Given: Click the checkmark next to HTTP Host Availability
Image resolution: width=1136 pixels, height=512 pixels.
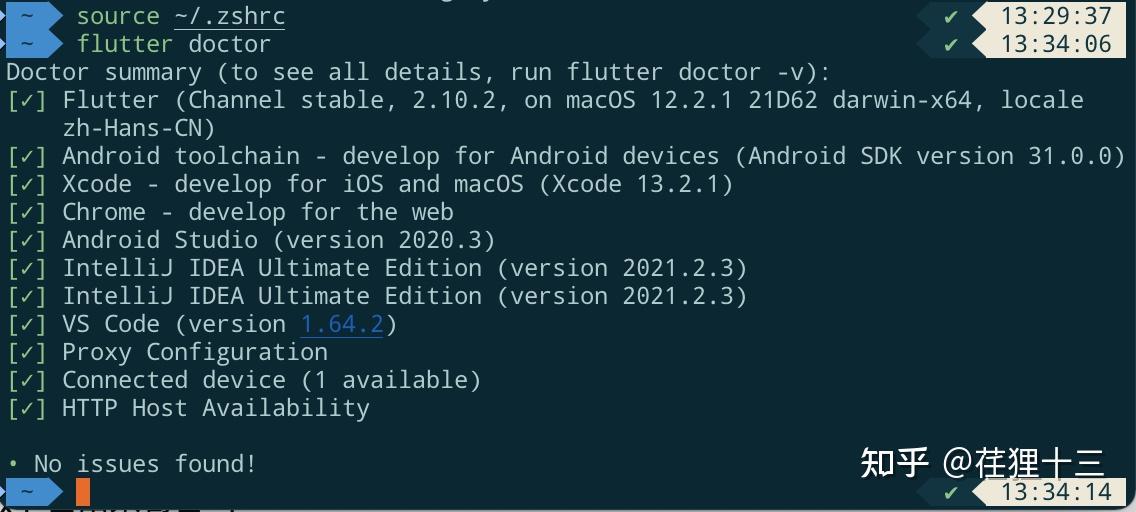Looking at the screenshot, I should pyautogui.click(x=27, y=408).
